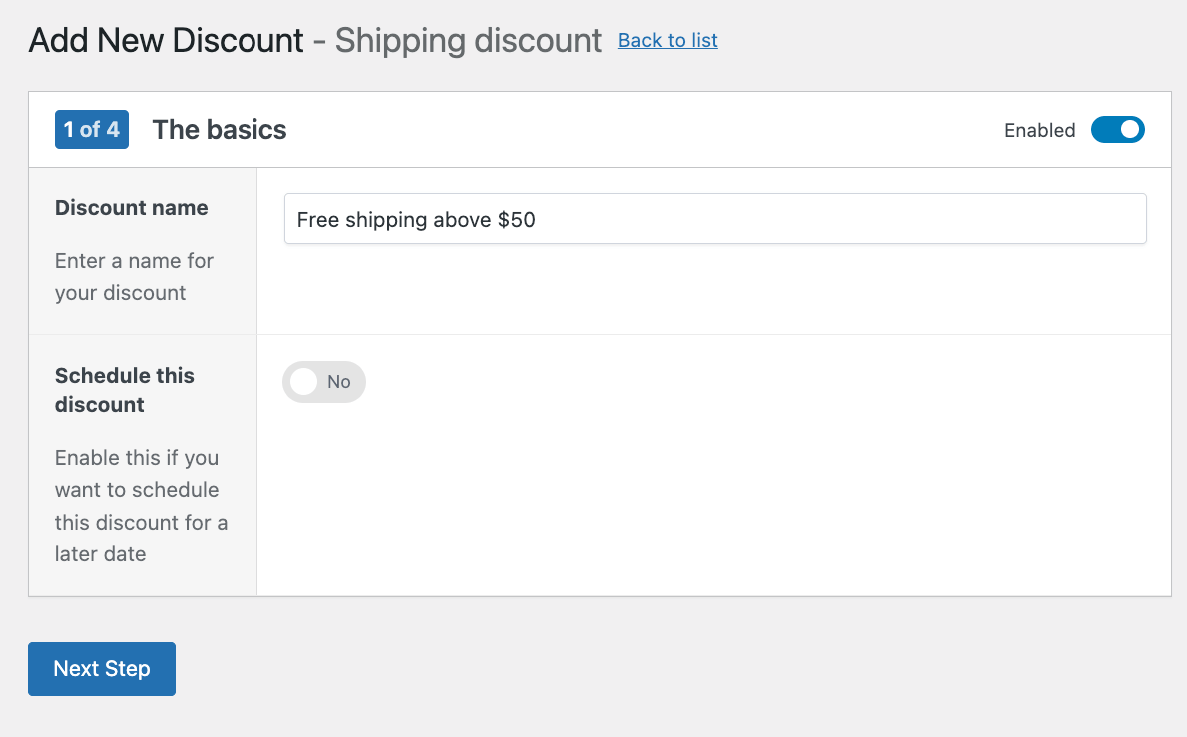Click "The basics" section heading
The height and width of the screenshot is (737, 1187).
(219, 130)
